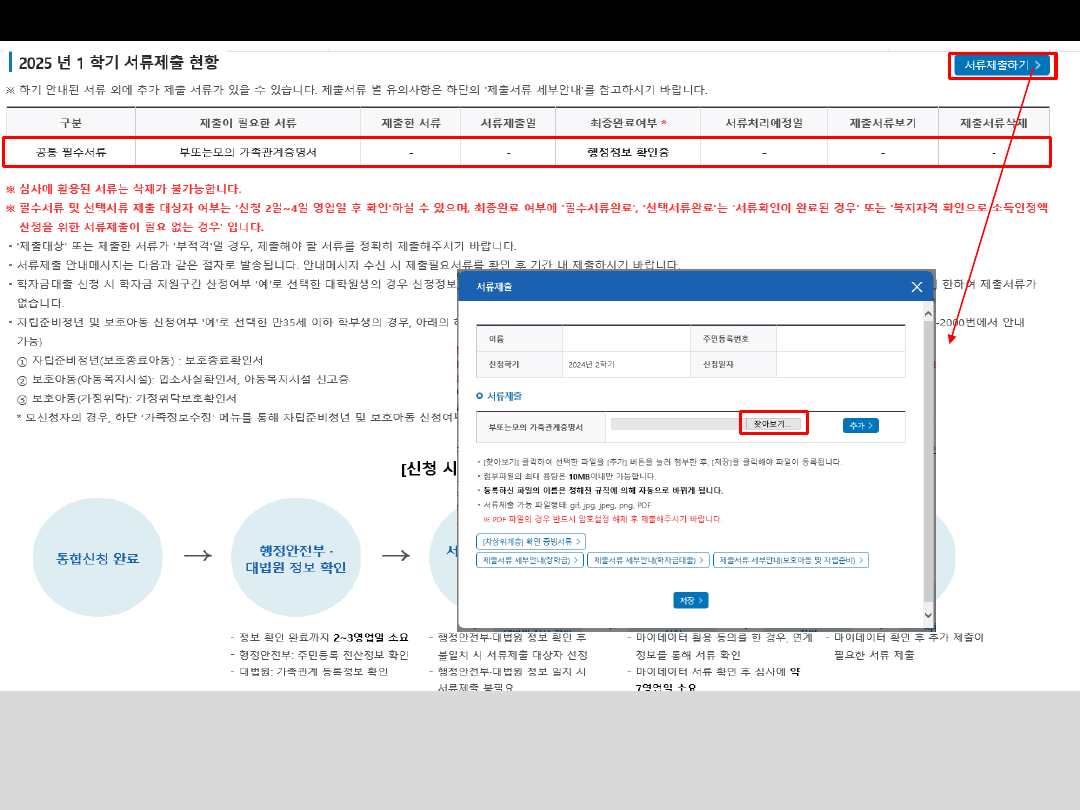
Task: Click 부또는모의 가족관계증명서 in status table
Action: coord(247,153)
